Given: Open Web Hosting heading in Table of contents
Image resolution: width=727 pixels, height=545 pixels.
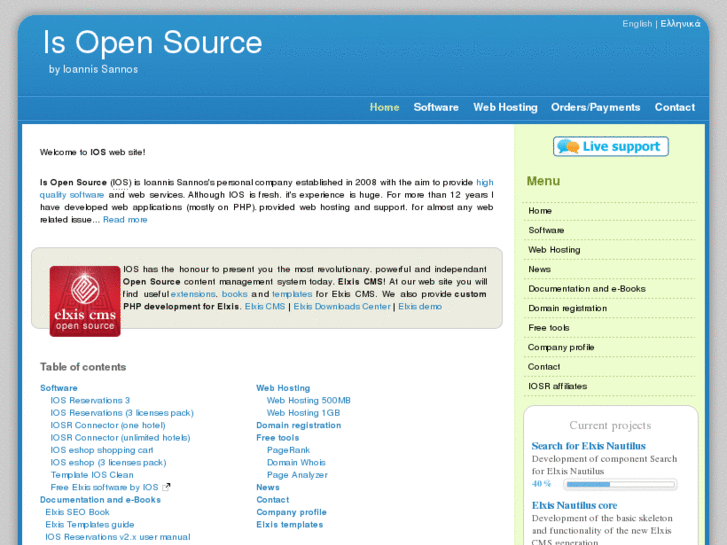Looking at the screenshot, I should coord(283,388).
